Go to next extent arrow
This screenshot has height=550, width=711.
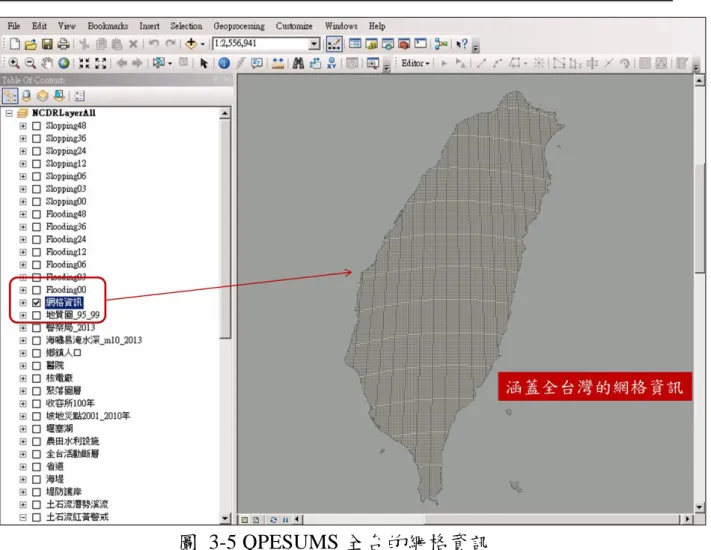(x=137, y=63)
